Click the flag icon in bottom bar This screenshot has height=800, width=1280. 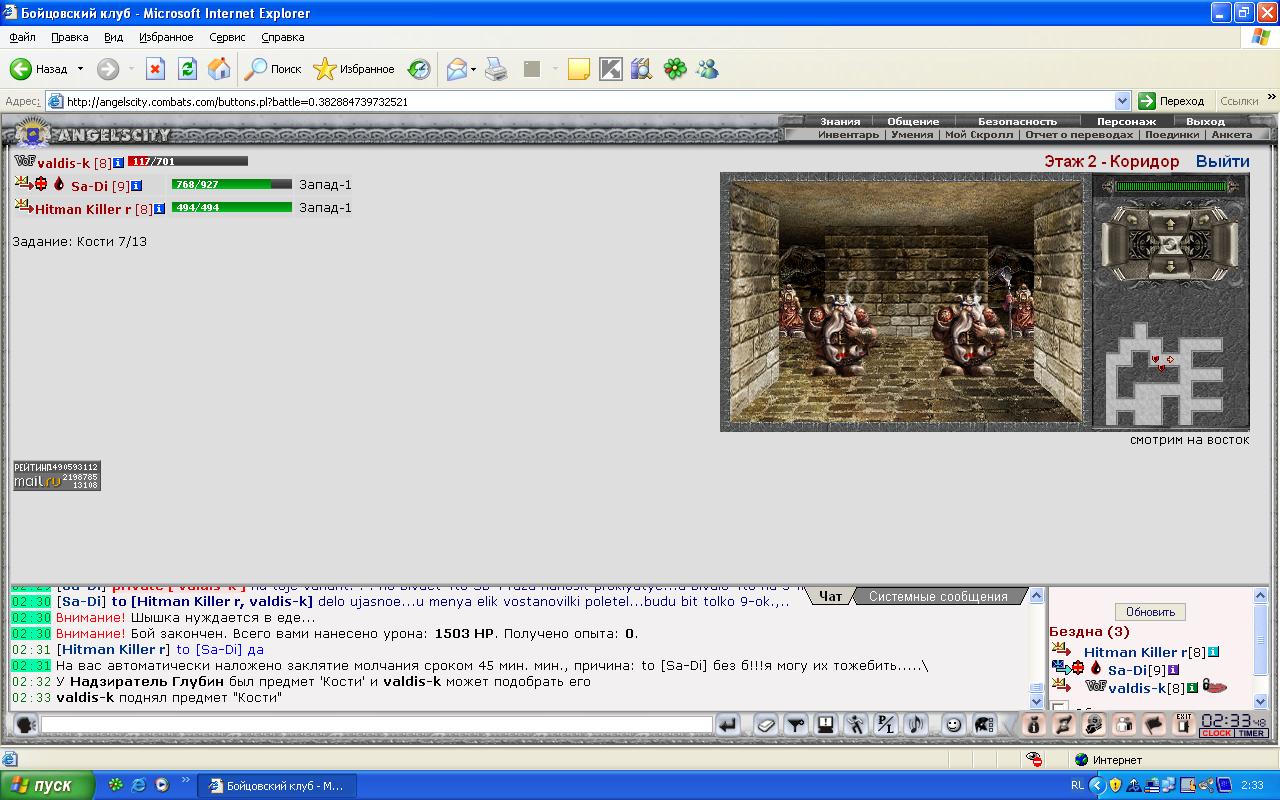1153,725
